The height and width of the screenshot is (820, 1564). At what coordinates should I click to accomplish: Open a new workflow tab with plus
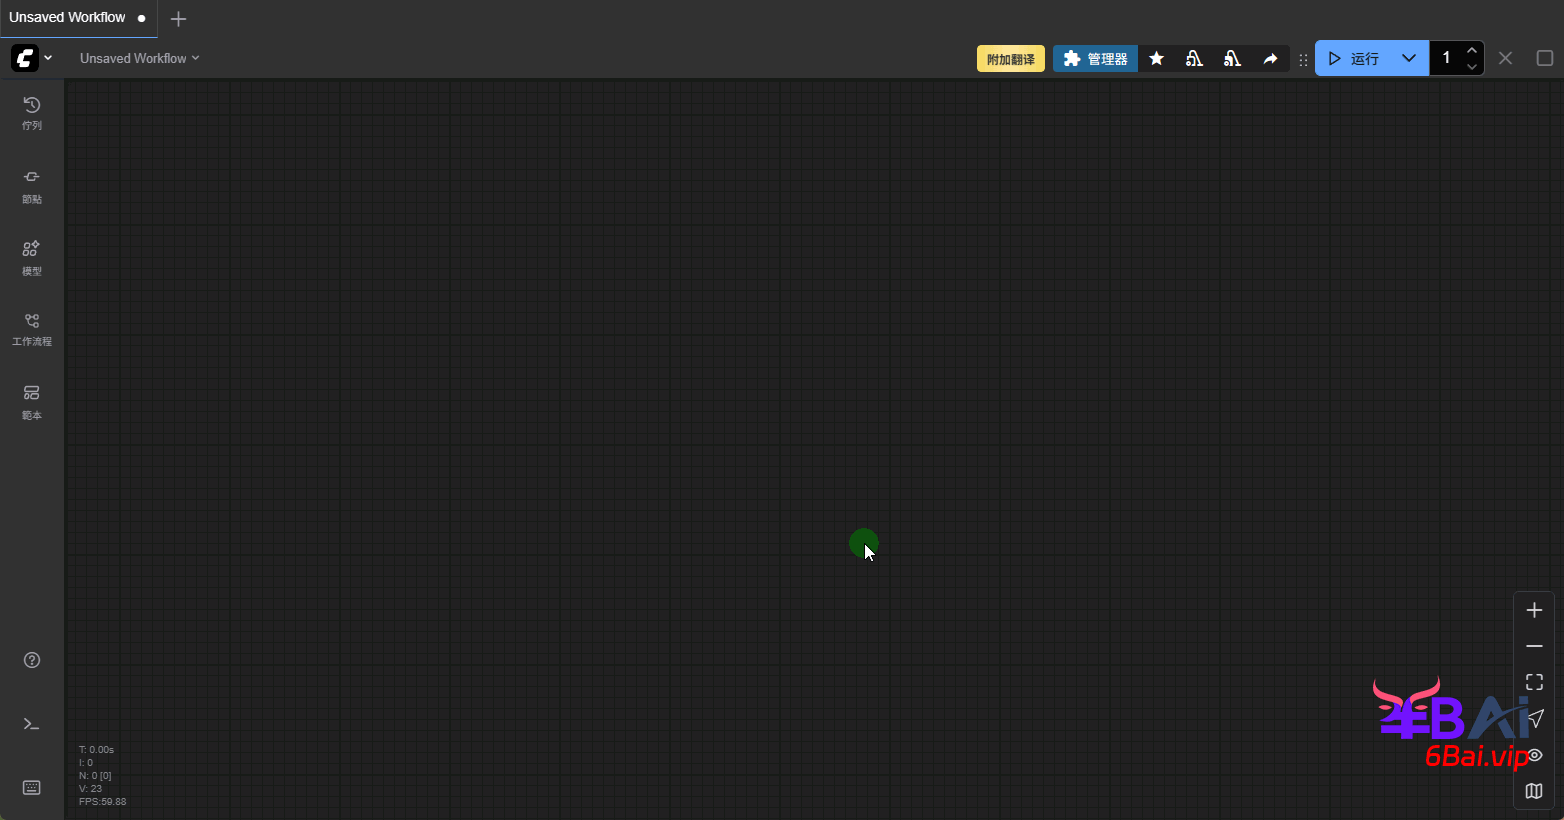[178, 19]
